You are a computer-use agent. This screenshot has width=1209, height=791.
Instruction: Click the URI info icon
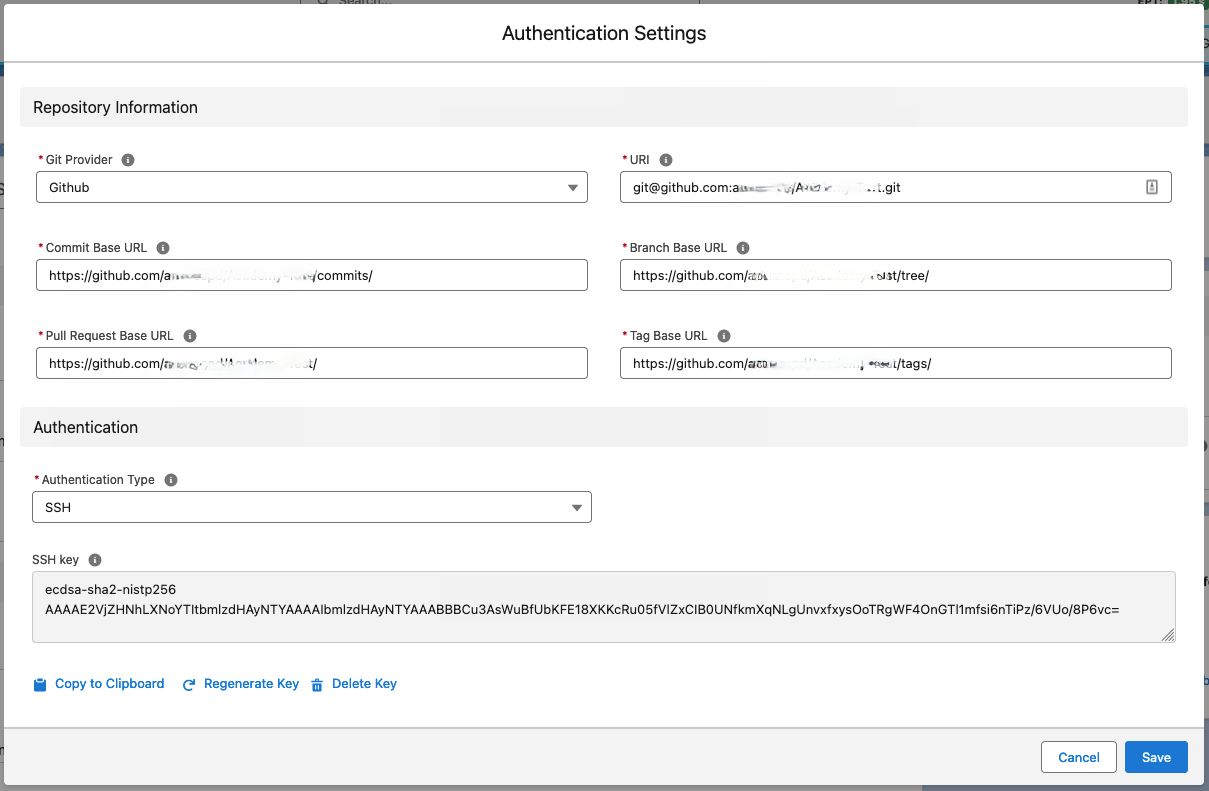666,160
